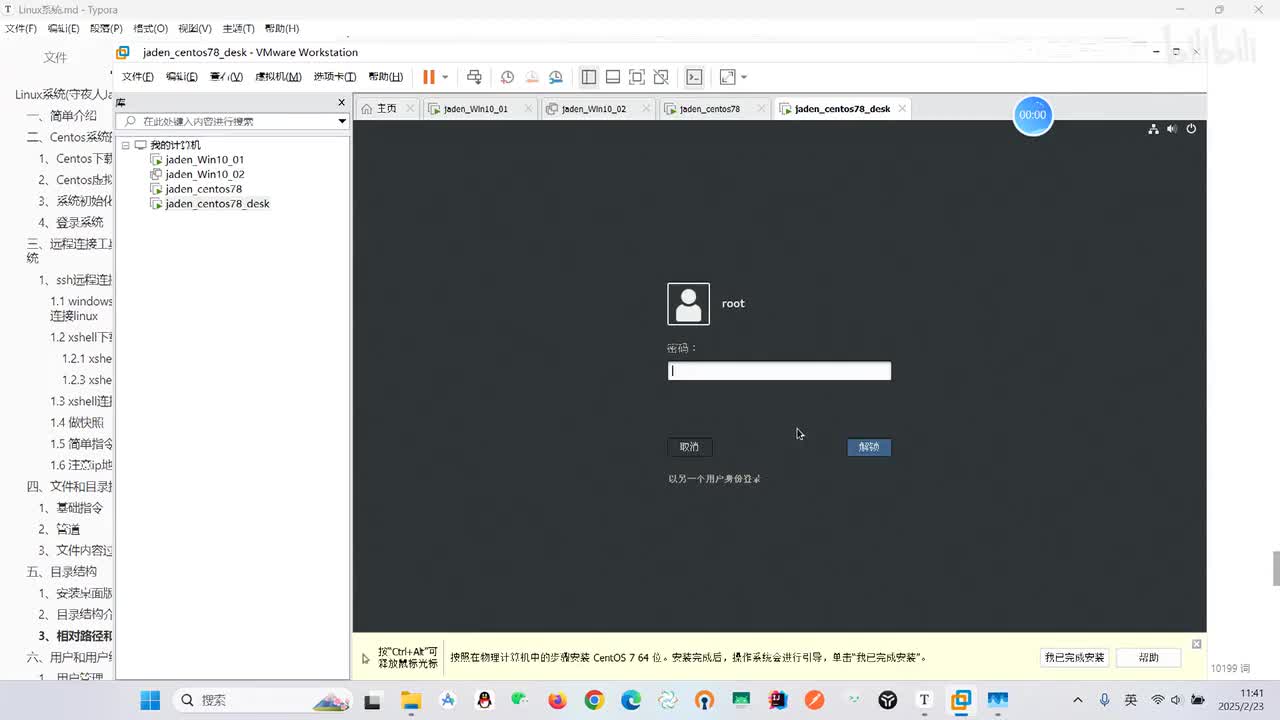Close the install hint bar
1280x720 pixels.
click(1196, 644)
